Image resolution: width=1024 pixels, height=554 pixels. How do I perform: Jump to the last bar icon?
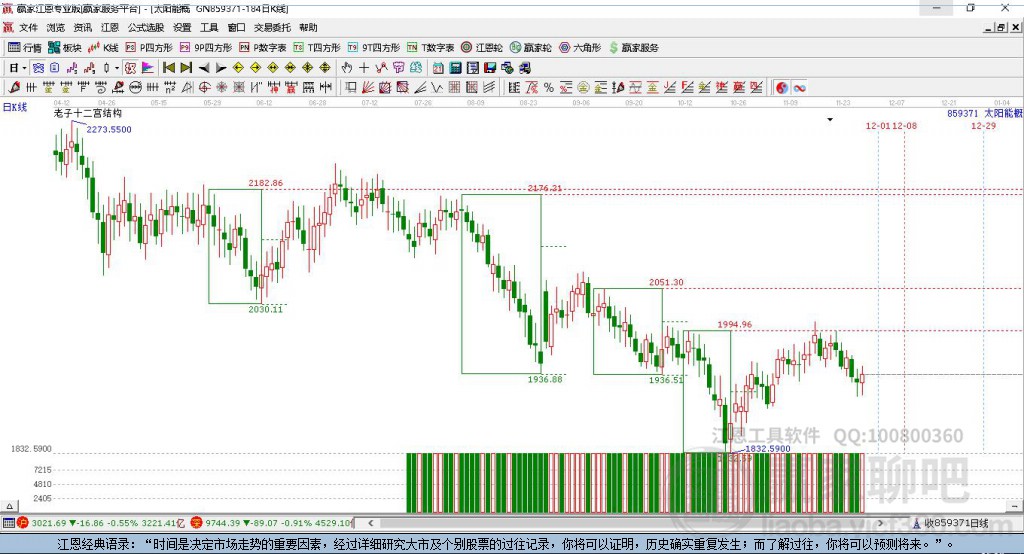click(x=186, y=67)
